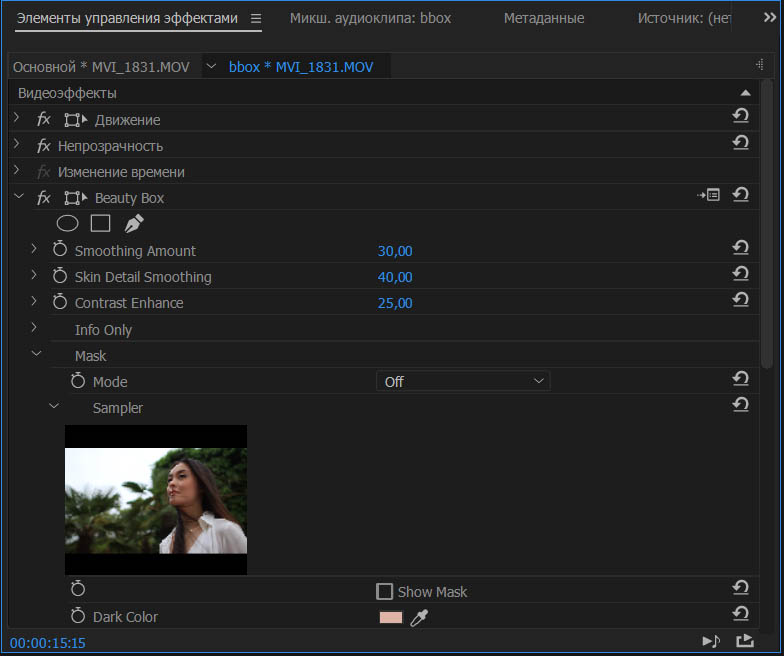The height and width of the screenshot is (656, 784).
Task: Select Основной * MVI_1831.MOV master clip
Action: 101,67
